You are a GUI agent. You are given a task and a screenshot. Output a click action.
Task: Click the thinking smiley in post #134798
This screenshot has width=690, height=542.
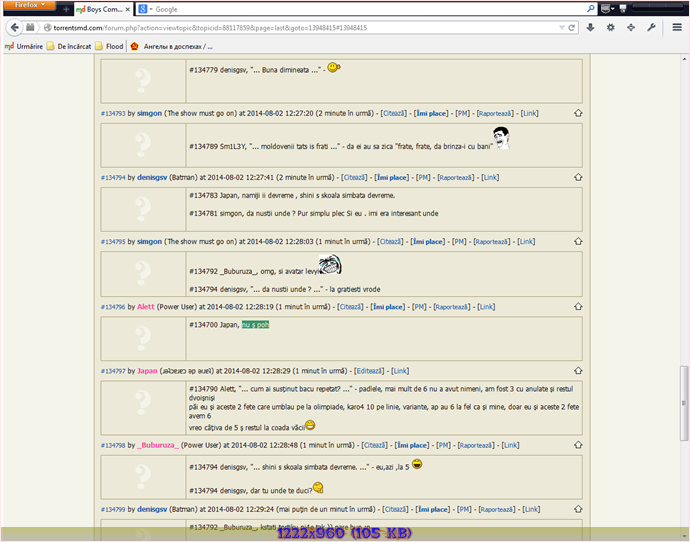[x=318, y=487]
